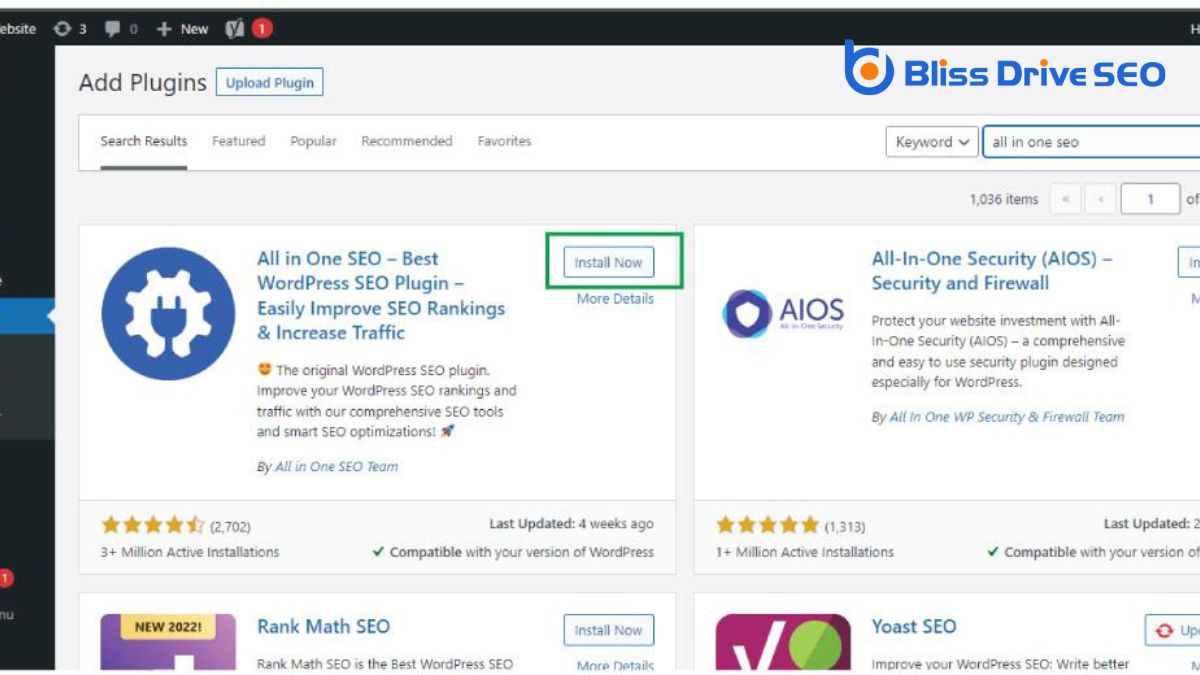The height and width of the screenshot is (675, 1200).
Task: Open the Featured plugins tab
Action: point(238,141)
